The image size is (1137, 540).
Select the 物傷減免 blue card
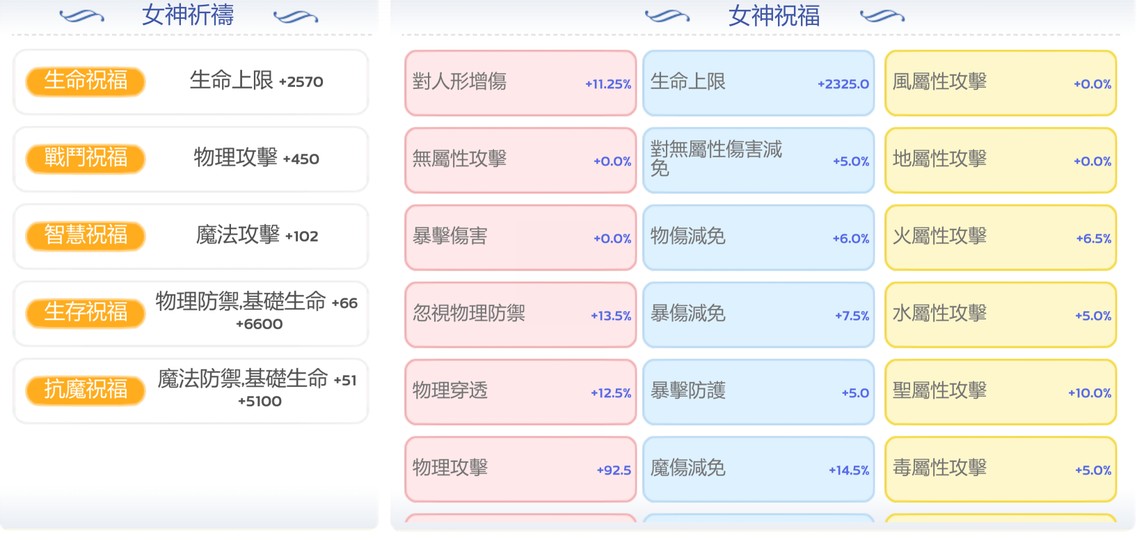point(758,238)
